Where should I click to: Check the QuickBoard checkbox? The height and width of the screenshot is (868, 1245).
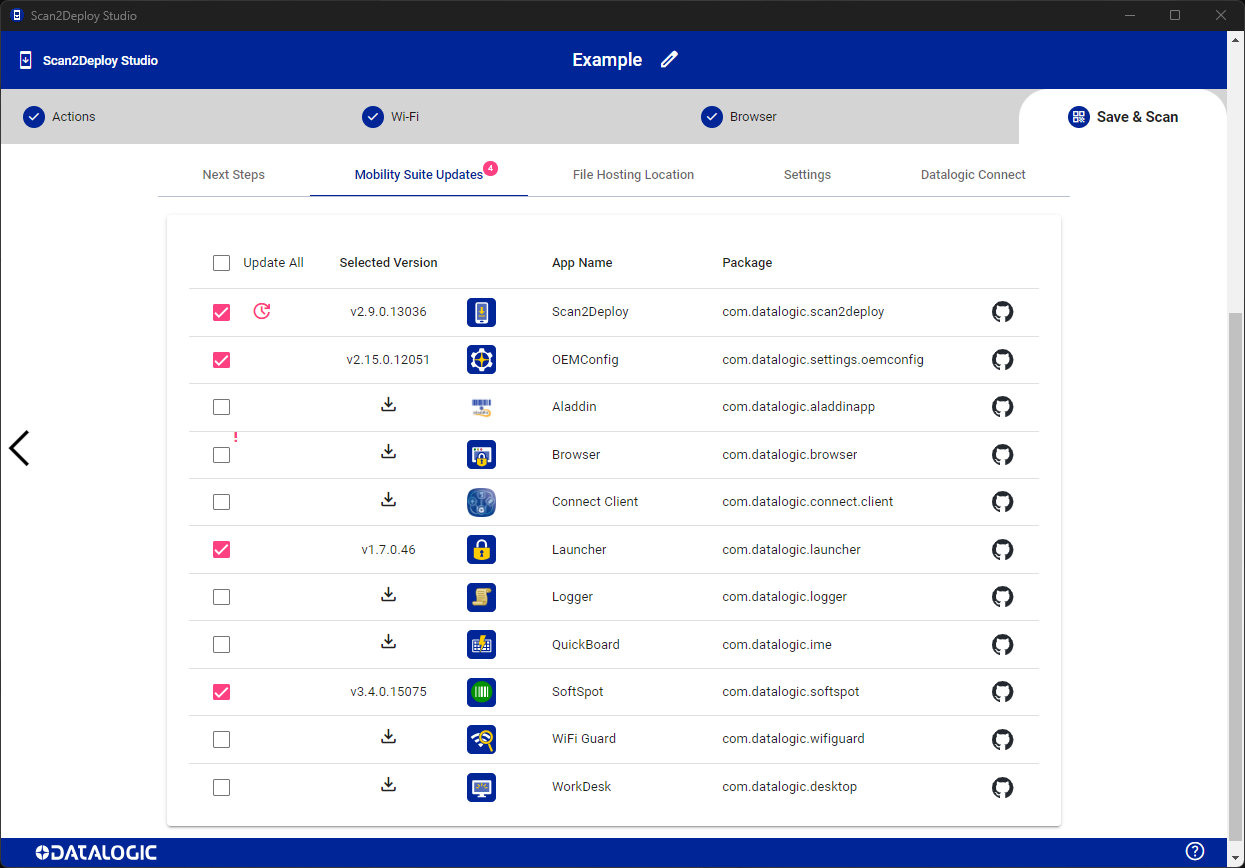coord(221,645)
